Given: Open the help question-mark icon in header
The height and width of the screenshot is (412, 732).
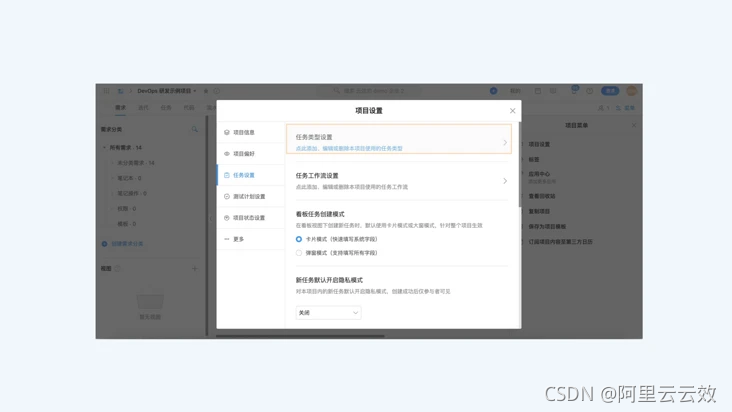Looking at the screenshot, I should (x=590, y=91).
